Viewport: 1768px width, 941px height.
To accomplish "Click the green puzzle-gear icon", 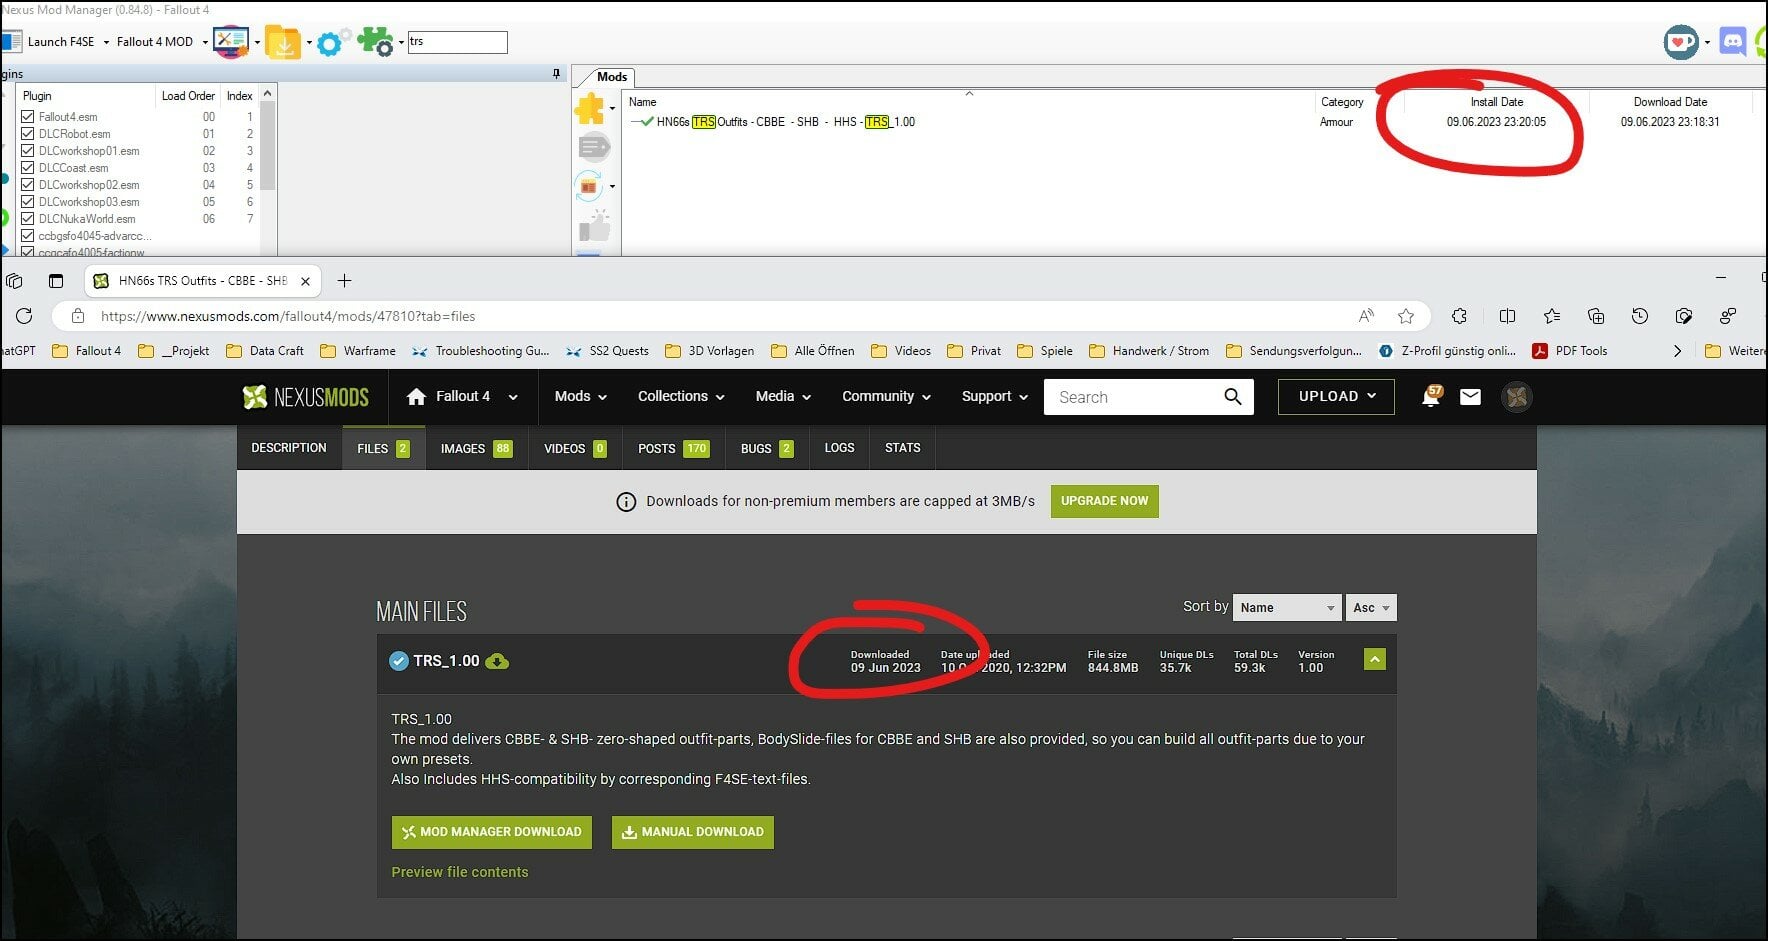I will (x=376, y=42).
